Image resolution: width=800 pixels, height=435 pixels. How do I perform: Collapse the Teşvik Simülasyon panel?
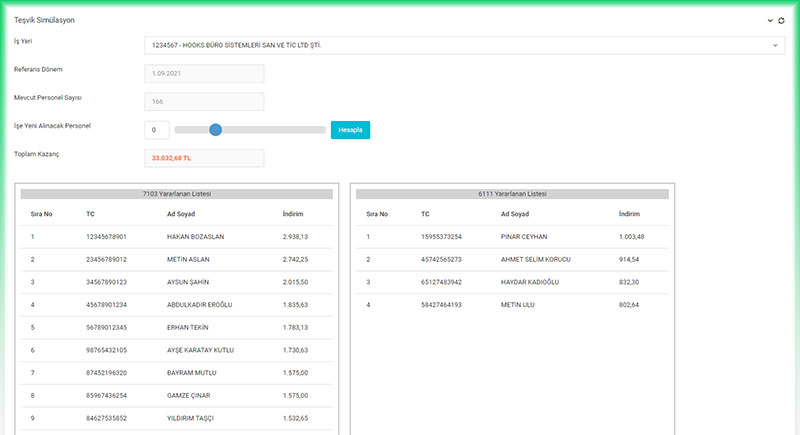(769, 20)
